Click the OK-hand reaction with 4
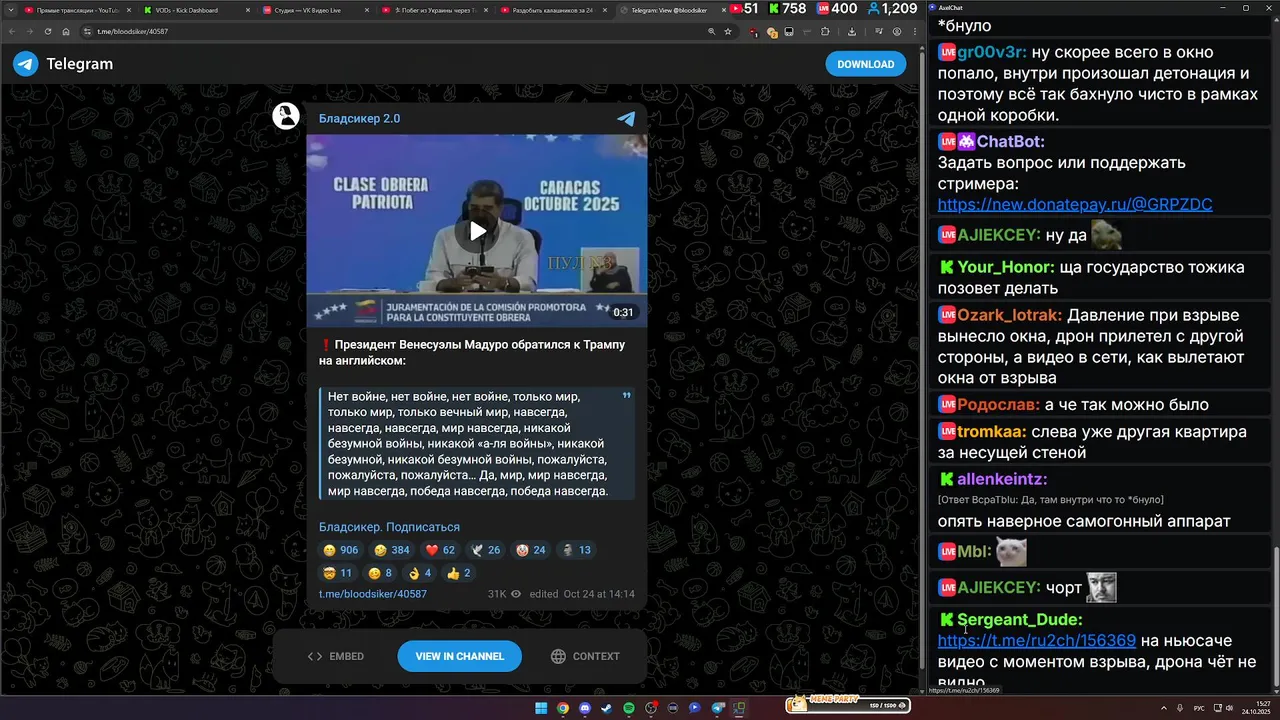 click(419, 573)
